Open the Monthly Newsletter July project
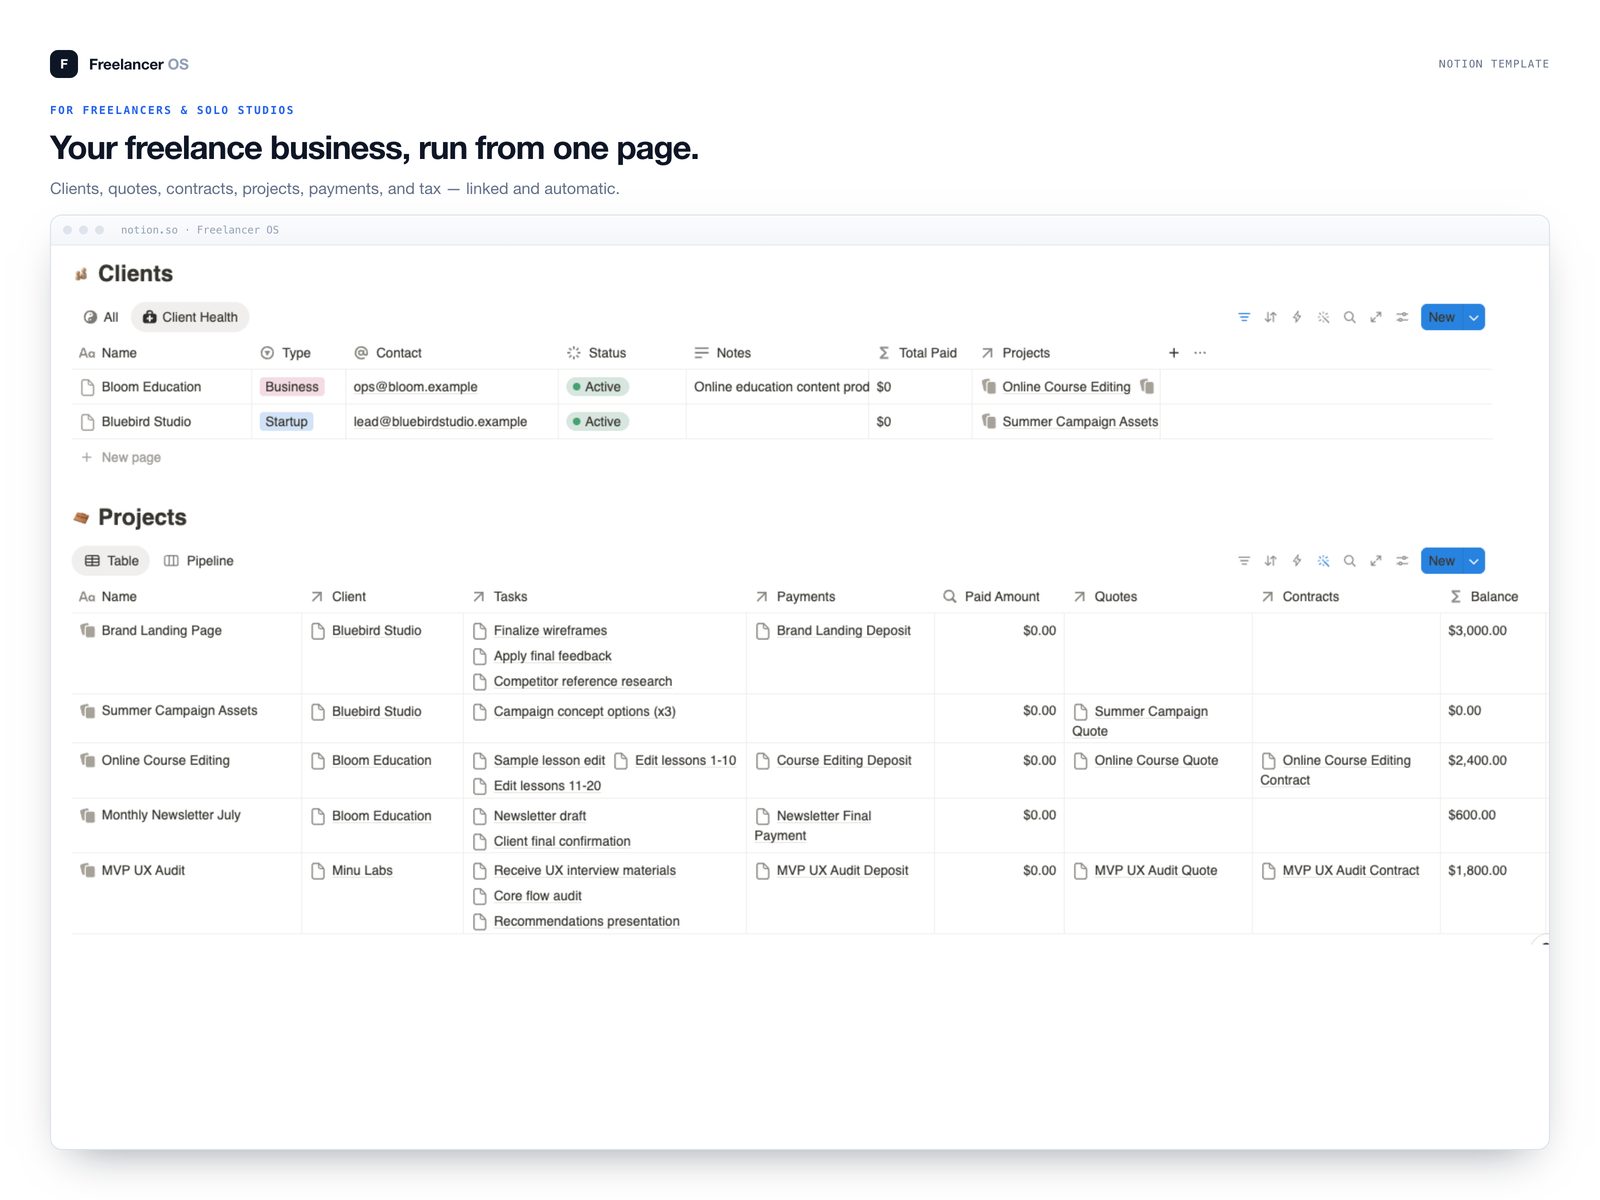The height and width of the screenshot is (1200, 1600). pos(171,815)
